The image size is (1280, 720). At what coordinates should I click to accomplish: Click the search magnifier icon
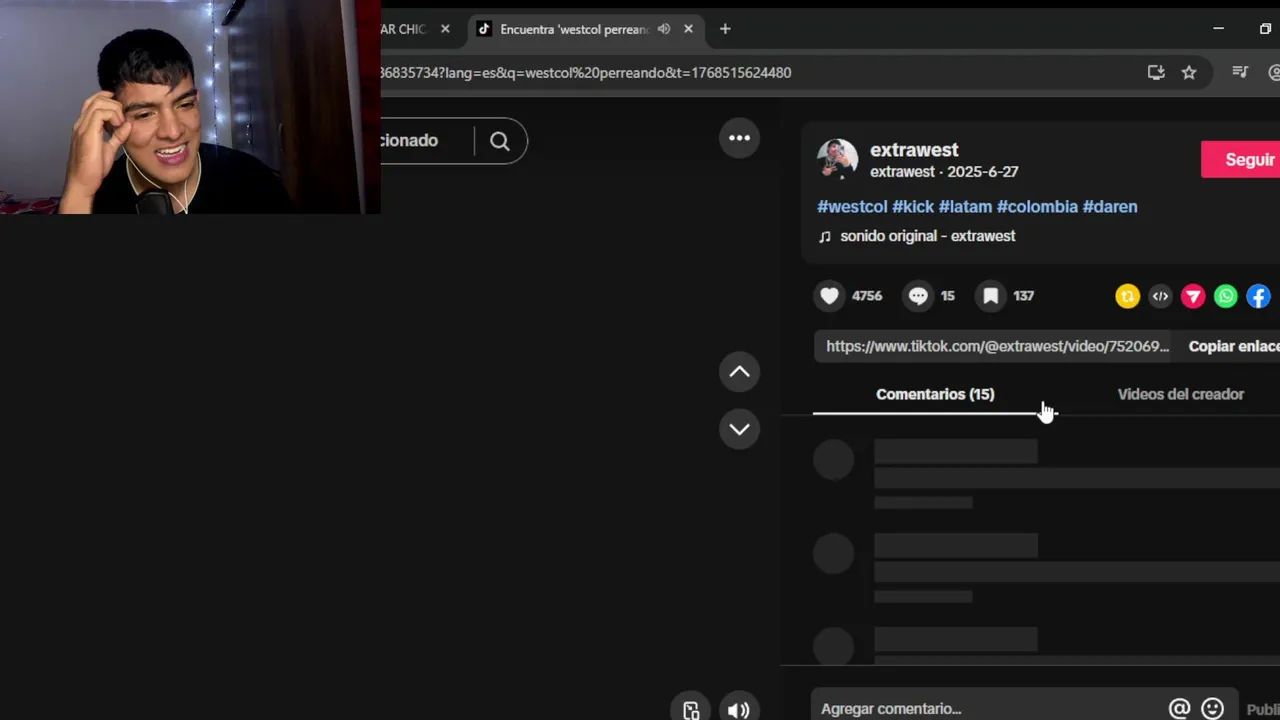[500, 141]
